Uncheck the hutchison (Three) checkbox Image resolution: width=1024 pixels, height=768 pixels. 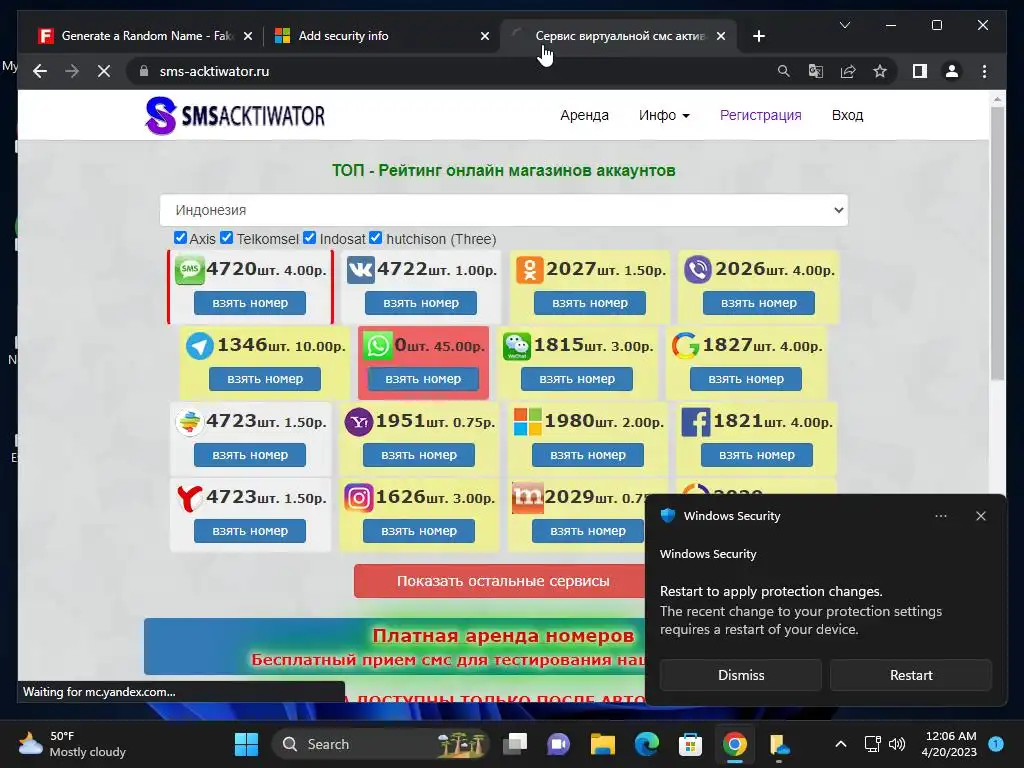376,238
